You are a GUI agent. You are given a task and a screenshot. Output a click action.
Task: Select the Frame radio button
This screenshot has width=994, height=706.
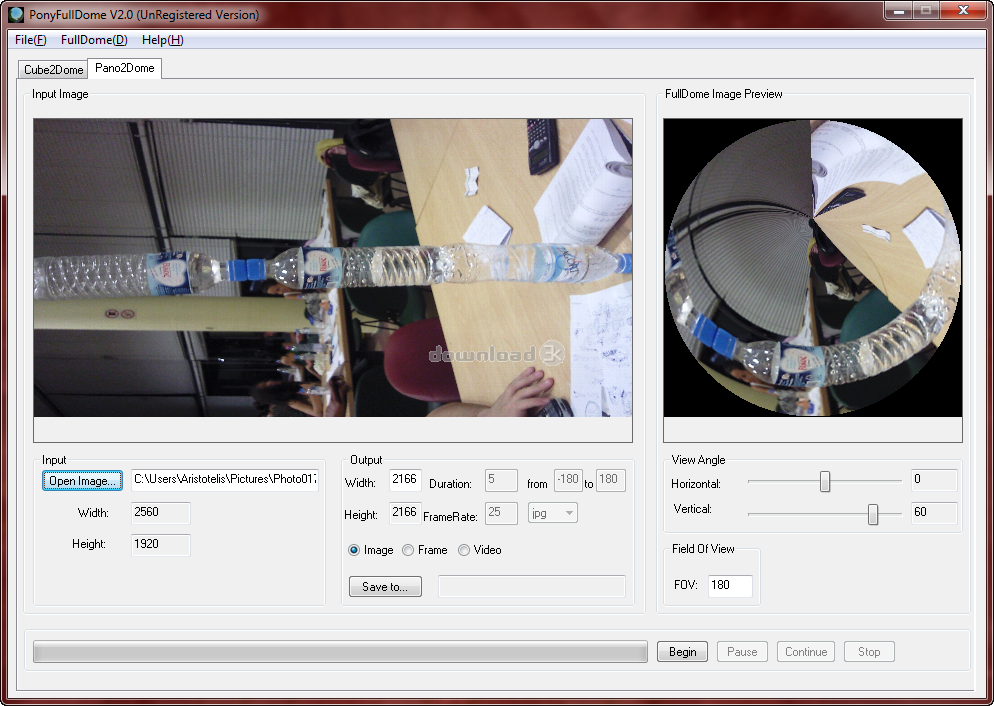click(x=408, y=550)
